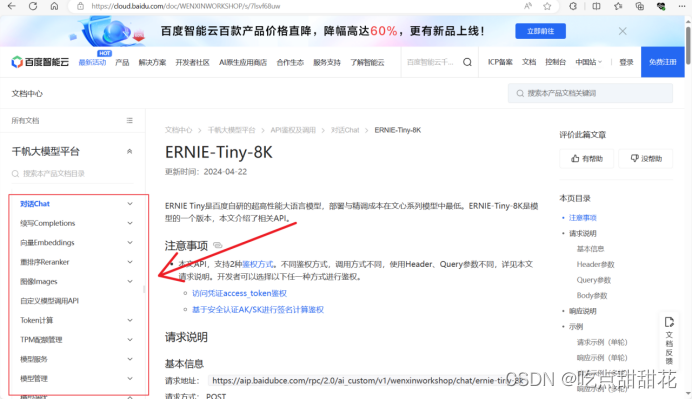Open favorites list icon
The width and height of the screenshot is (692, 399).
pos(618,6)
